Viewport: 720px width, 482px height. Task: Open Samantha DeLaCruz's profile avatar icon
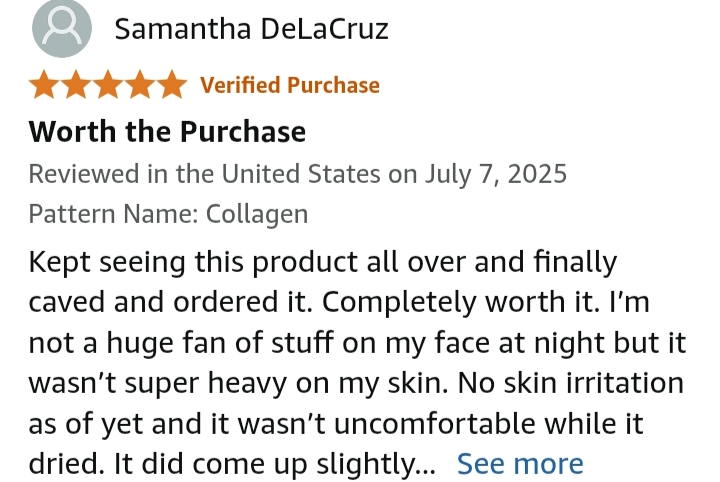pos(62,28)
